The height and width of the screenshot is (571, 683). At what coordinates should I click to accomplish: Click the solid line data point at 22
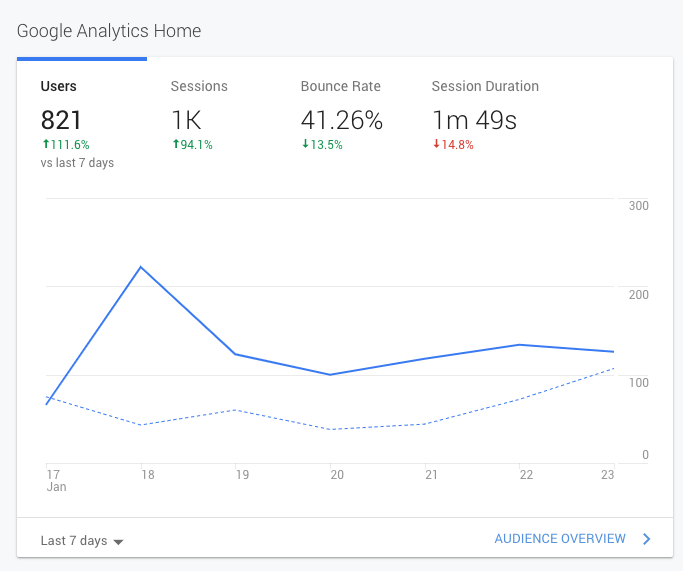tap(519, 345)
